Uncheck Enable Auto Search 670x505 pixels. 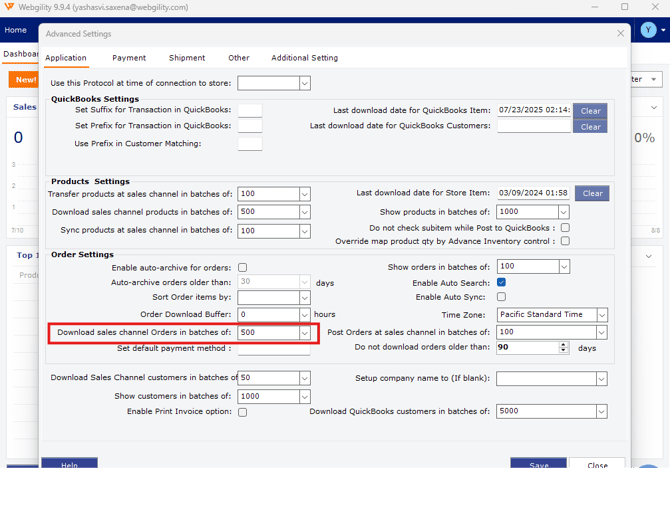coord(501,283)
